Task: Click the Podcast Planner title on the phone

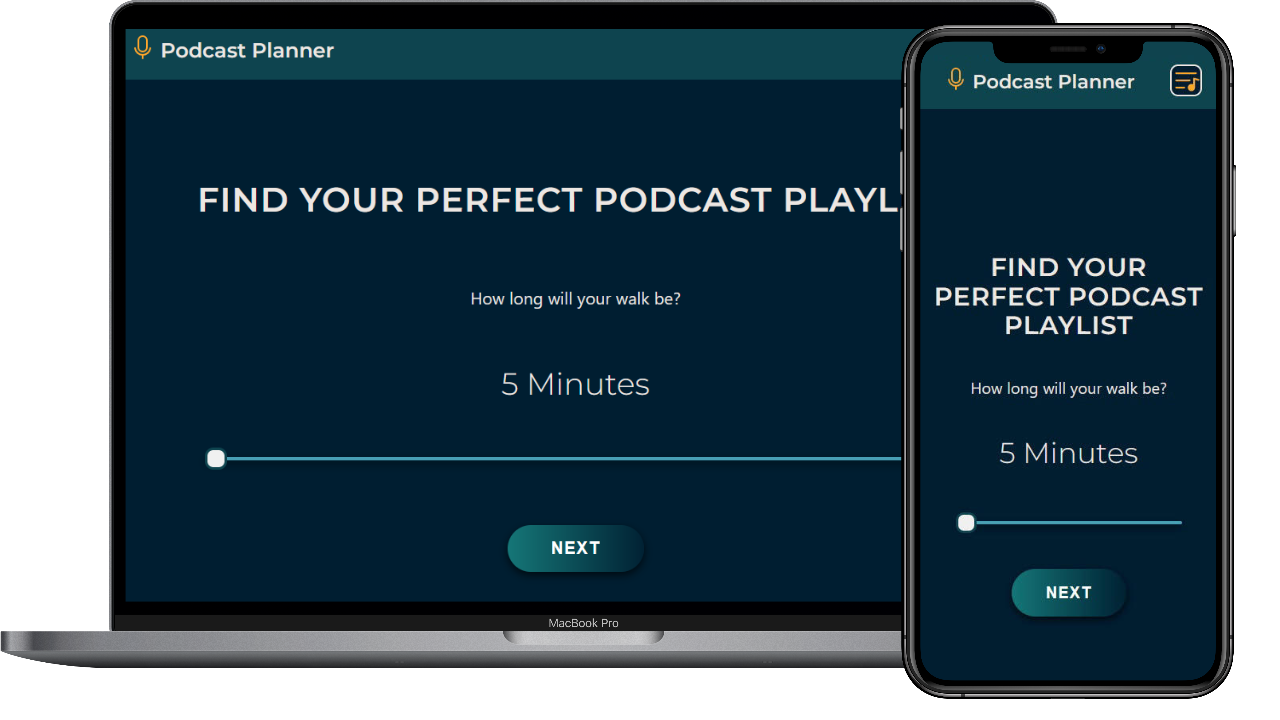Action: 1053,82
